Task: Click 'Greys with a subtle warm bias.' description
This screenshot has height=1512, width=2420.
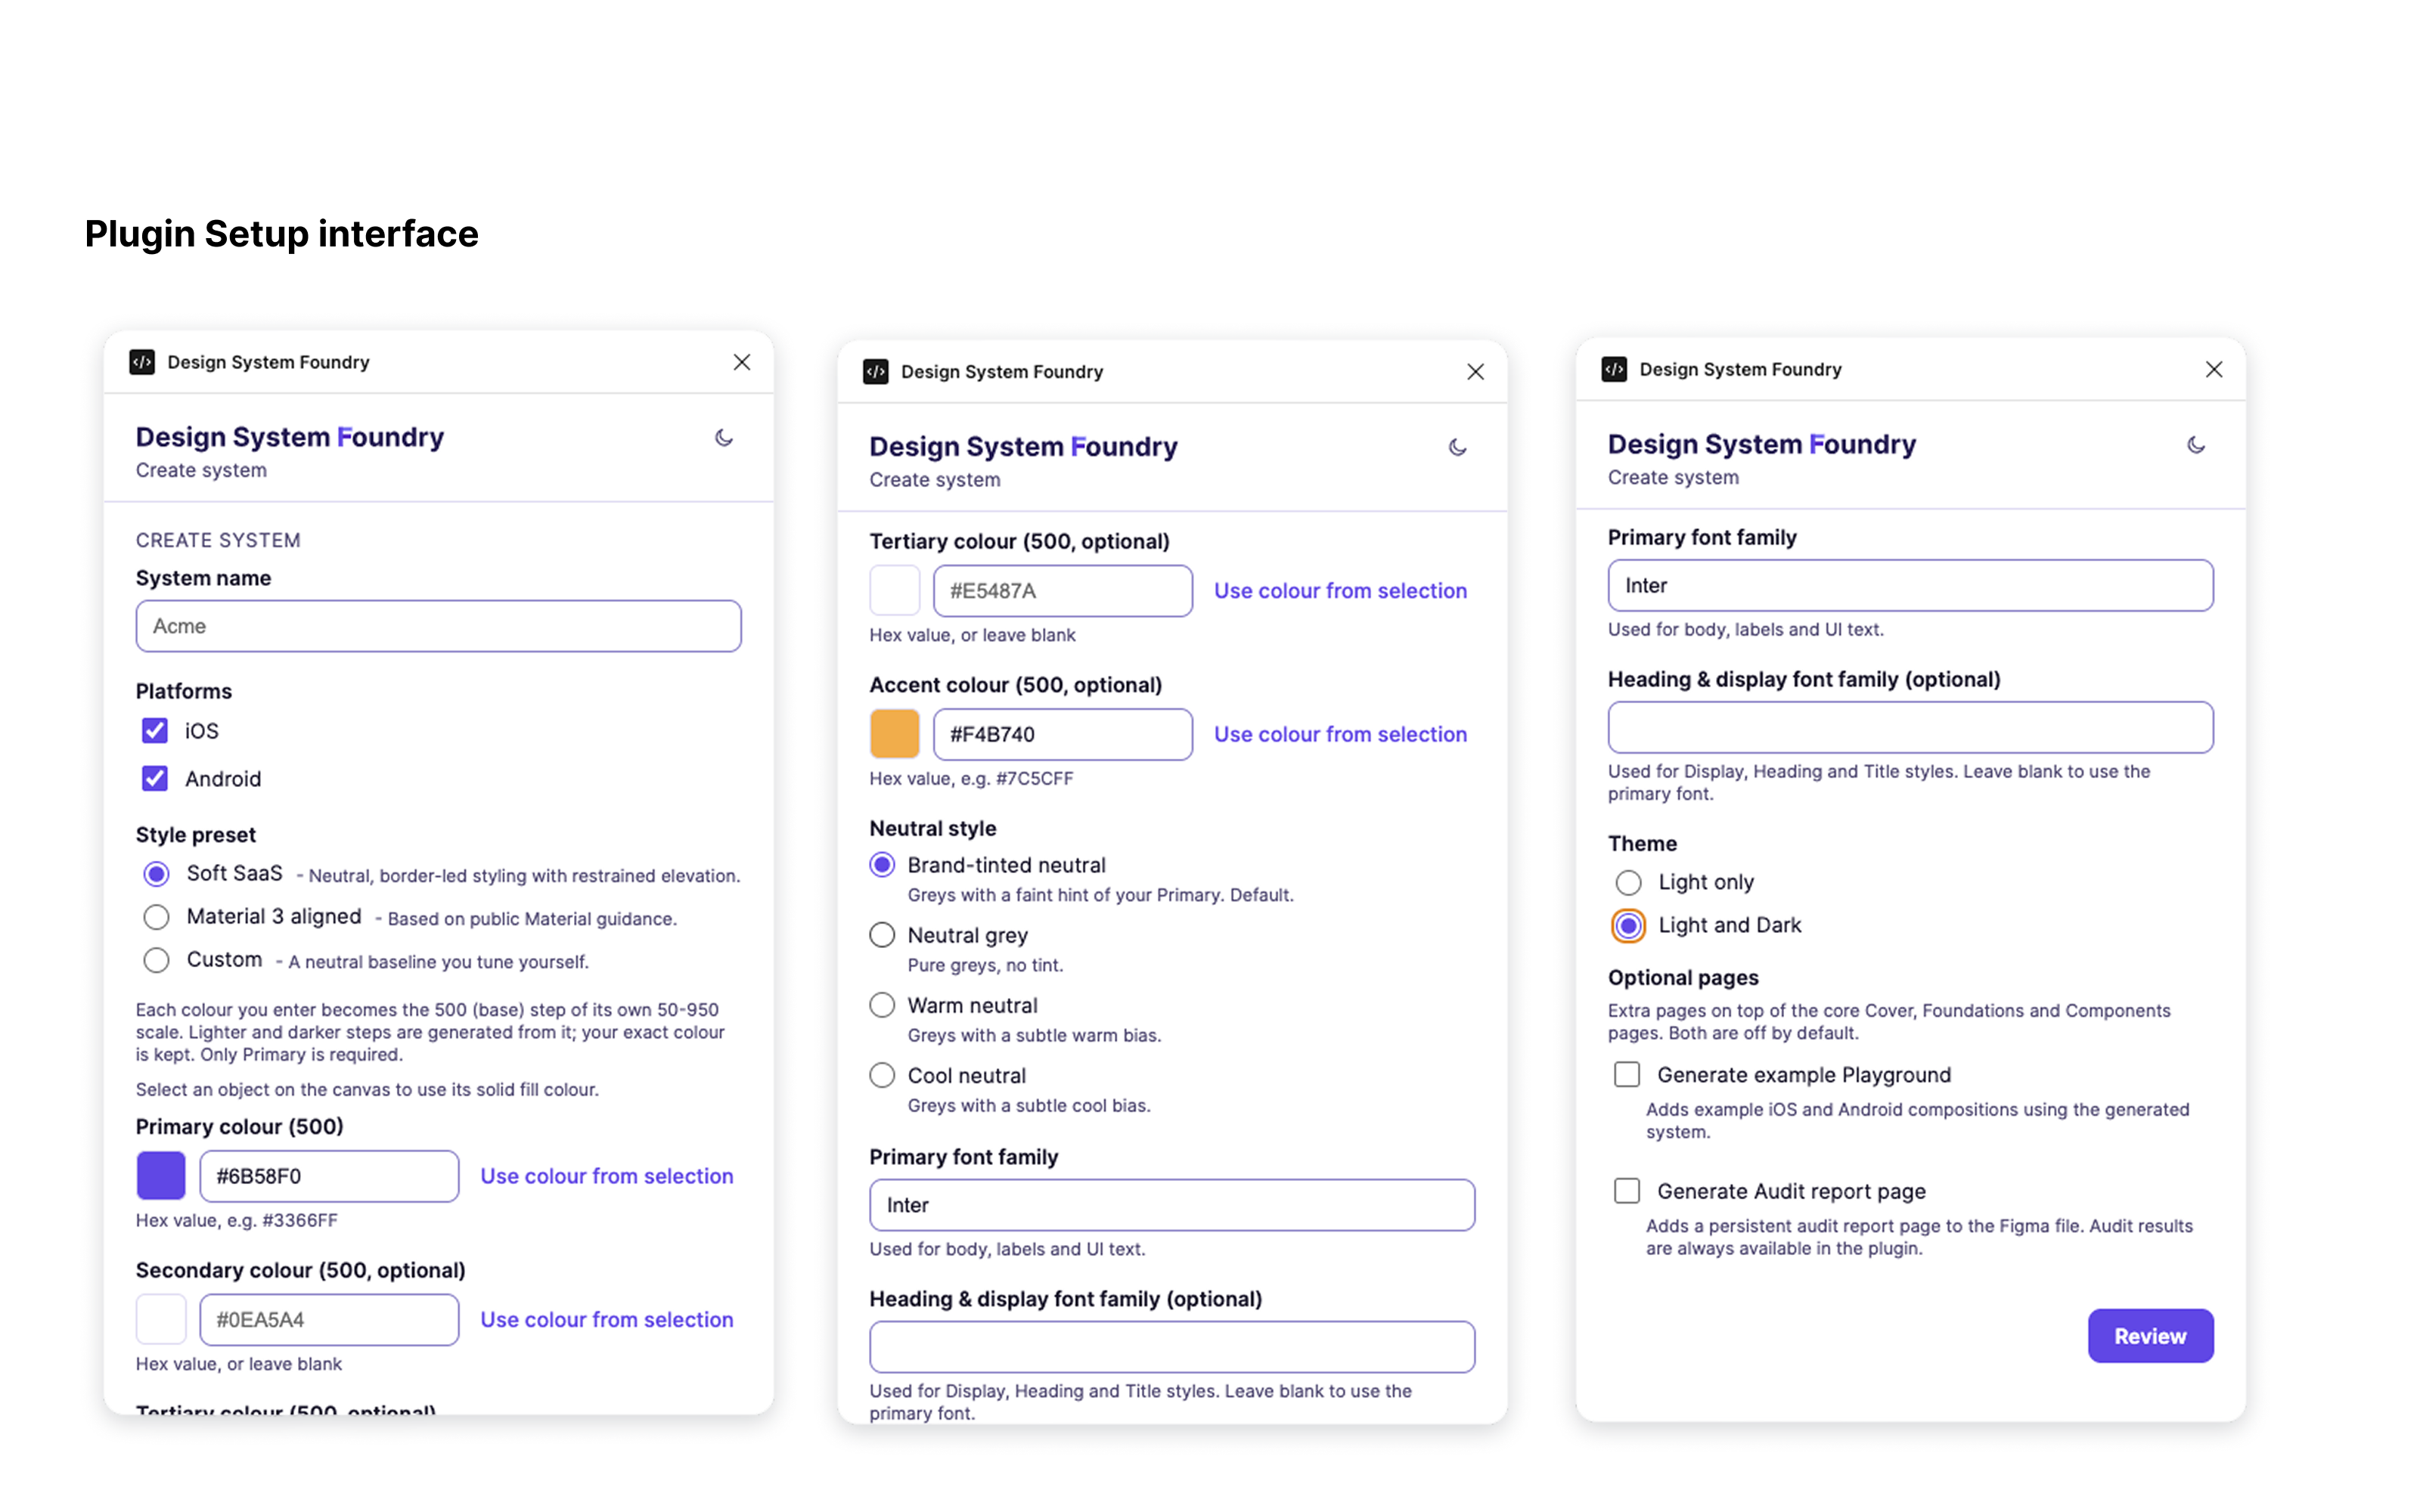Action: coord(1034,1035)
